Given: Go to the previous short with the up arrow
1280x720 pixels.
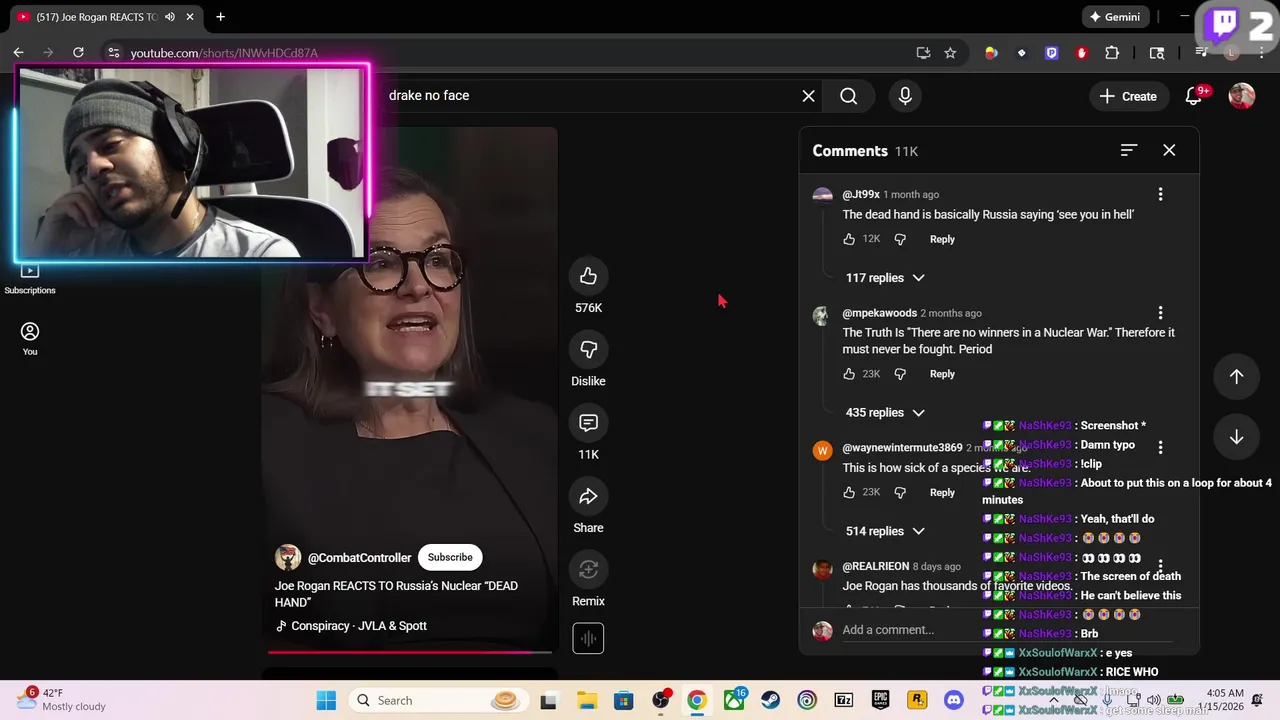Looking at the screenshot, I should click(x=1236, y=376).
